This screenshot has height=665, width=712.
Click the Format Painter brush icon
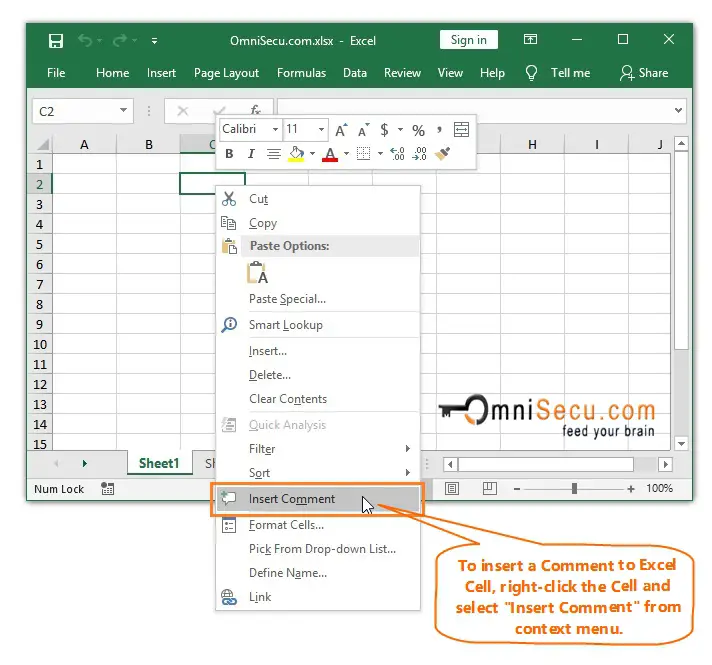[442, 154]
